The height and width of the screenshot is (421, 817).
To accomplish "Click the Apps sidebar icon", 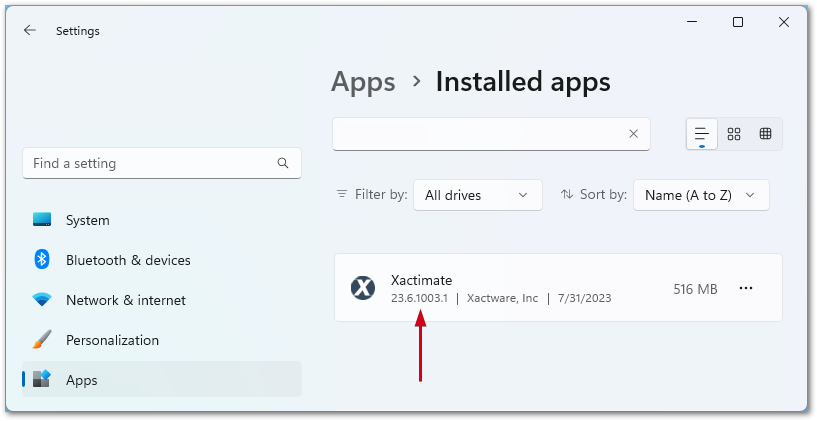I will click(x=42, y=379).
